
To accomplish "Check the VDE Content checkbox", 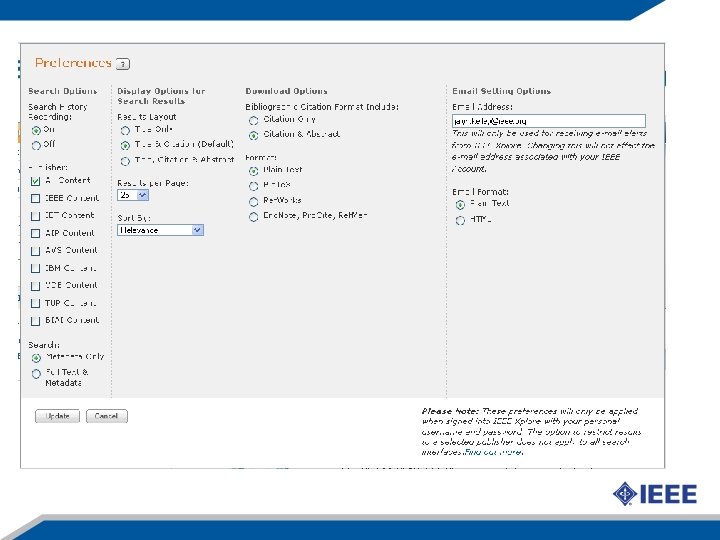I will pyautogui.click(x=35, y=286).
